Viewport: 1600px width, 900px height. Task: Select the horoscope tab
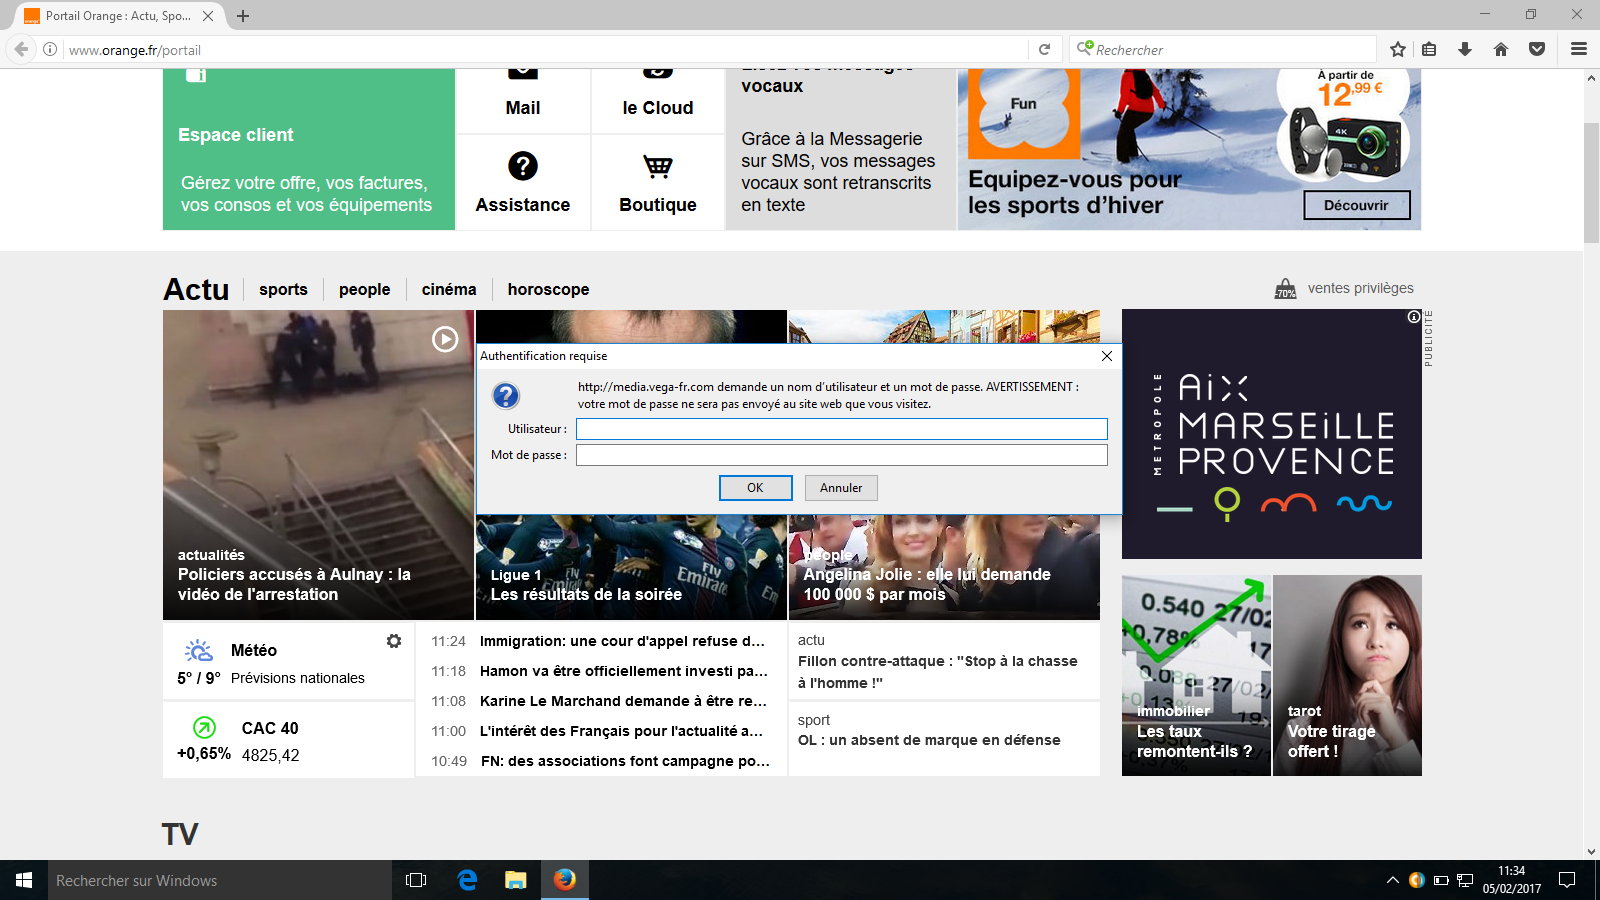(x=548, y=290)
